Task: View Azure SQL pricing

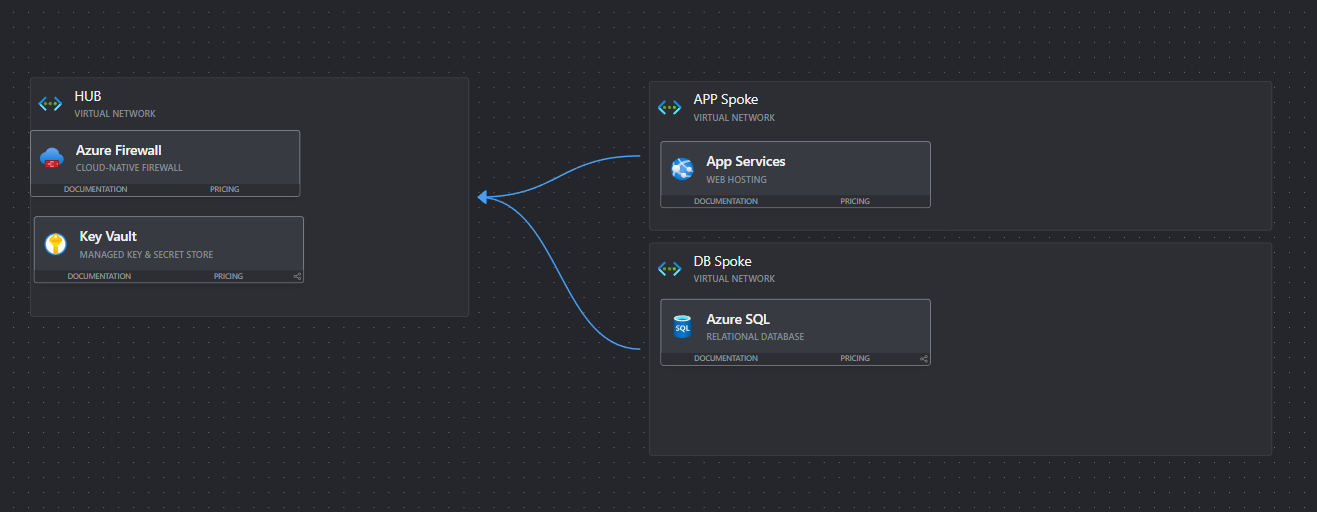Action: (854, 358)
